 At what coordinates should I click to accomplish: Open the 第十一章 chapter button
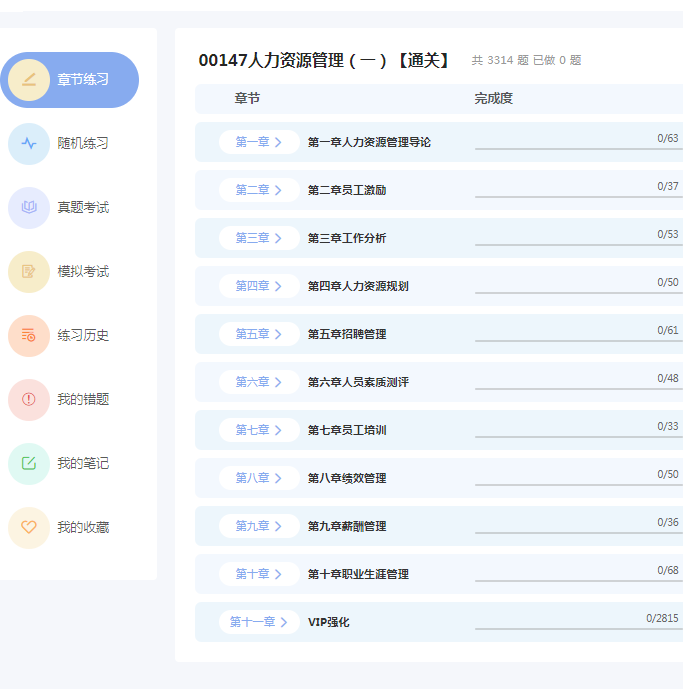click(259, 622)
